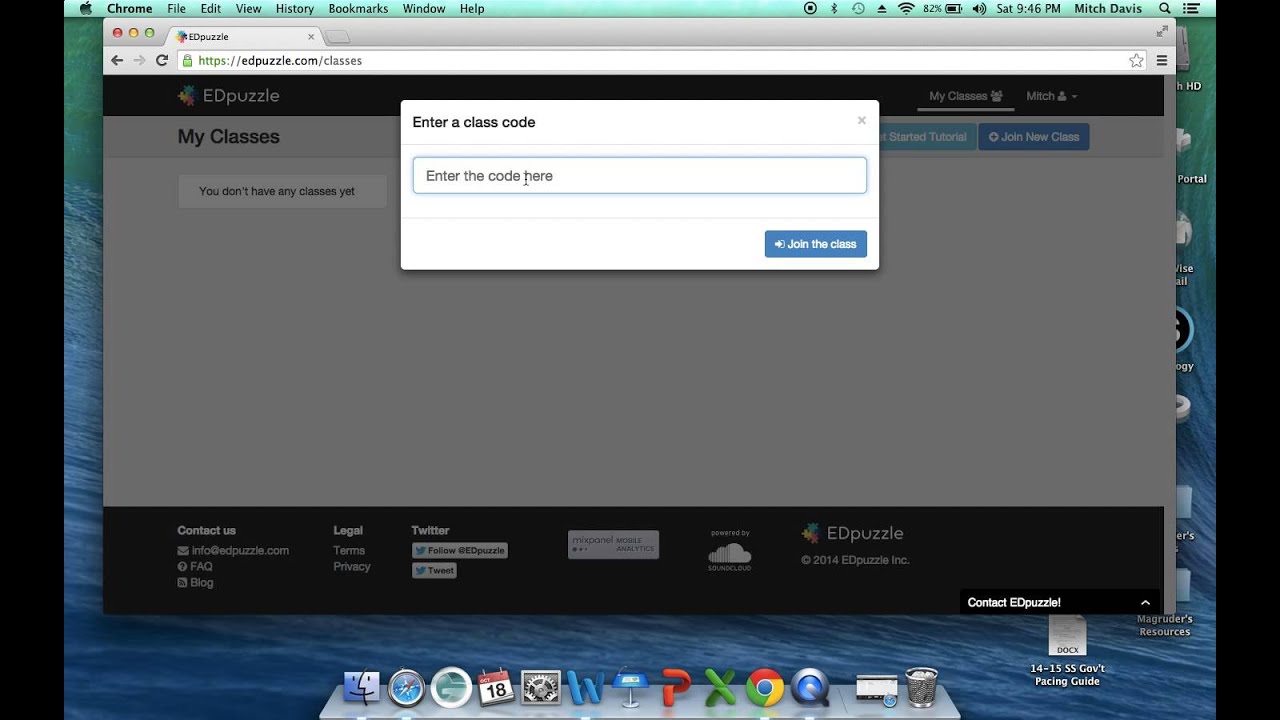
Task: Open Spotlight search magnifier
Action: (1165, 8)
